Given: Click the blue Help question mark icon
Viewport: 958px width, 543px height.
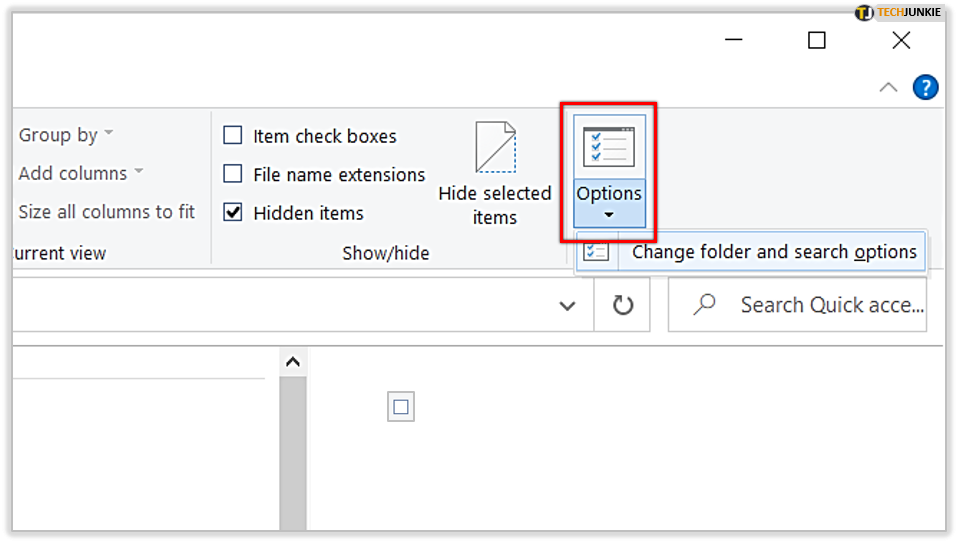Looking at the screenshot, I should (925, 87).
